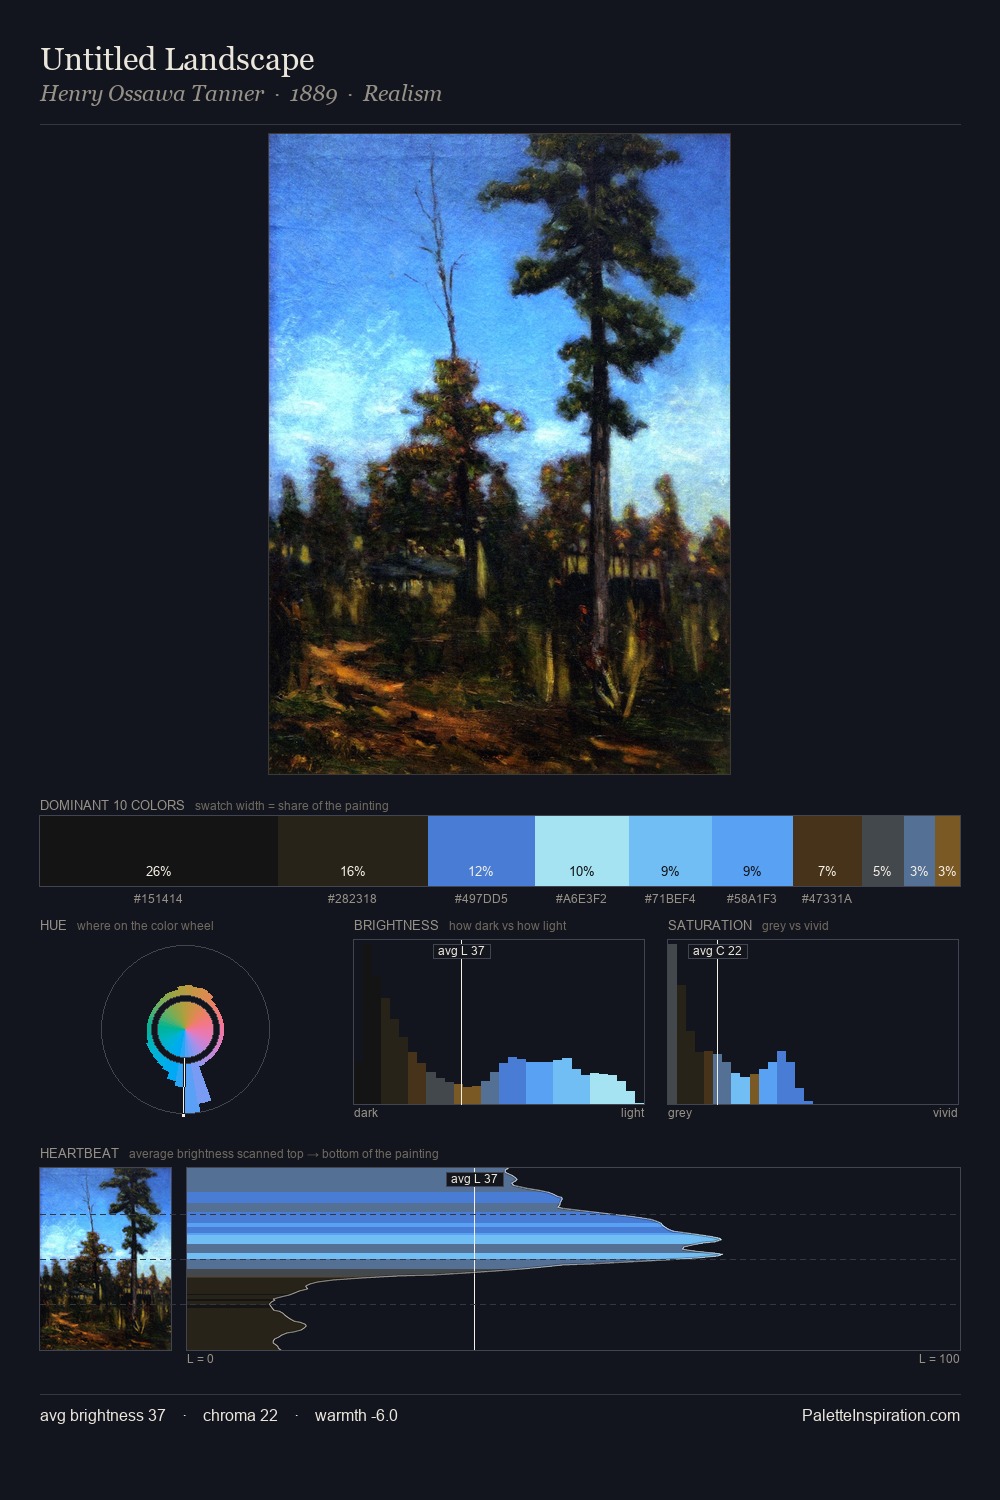Click the L = 100 axis label

coord(939,1359)
